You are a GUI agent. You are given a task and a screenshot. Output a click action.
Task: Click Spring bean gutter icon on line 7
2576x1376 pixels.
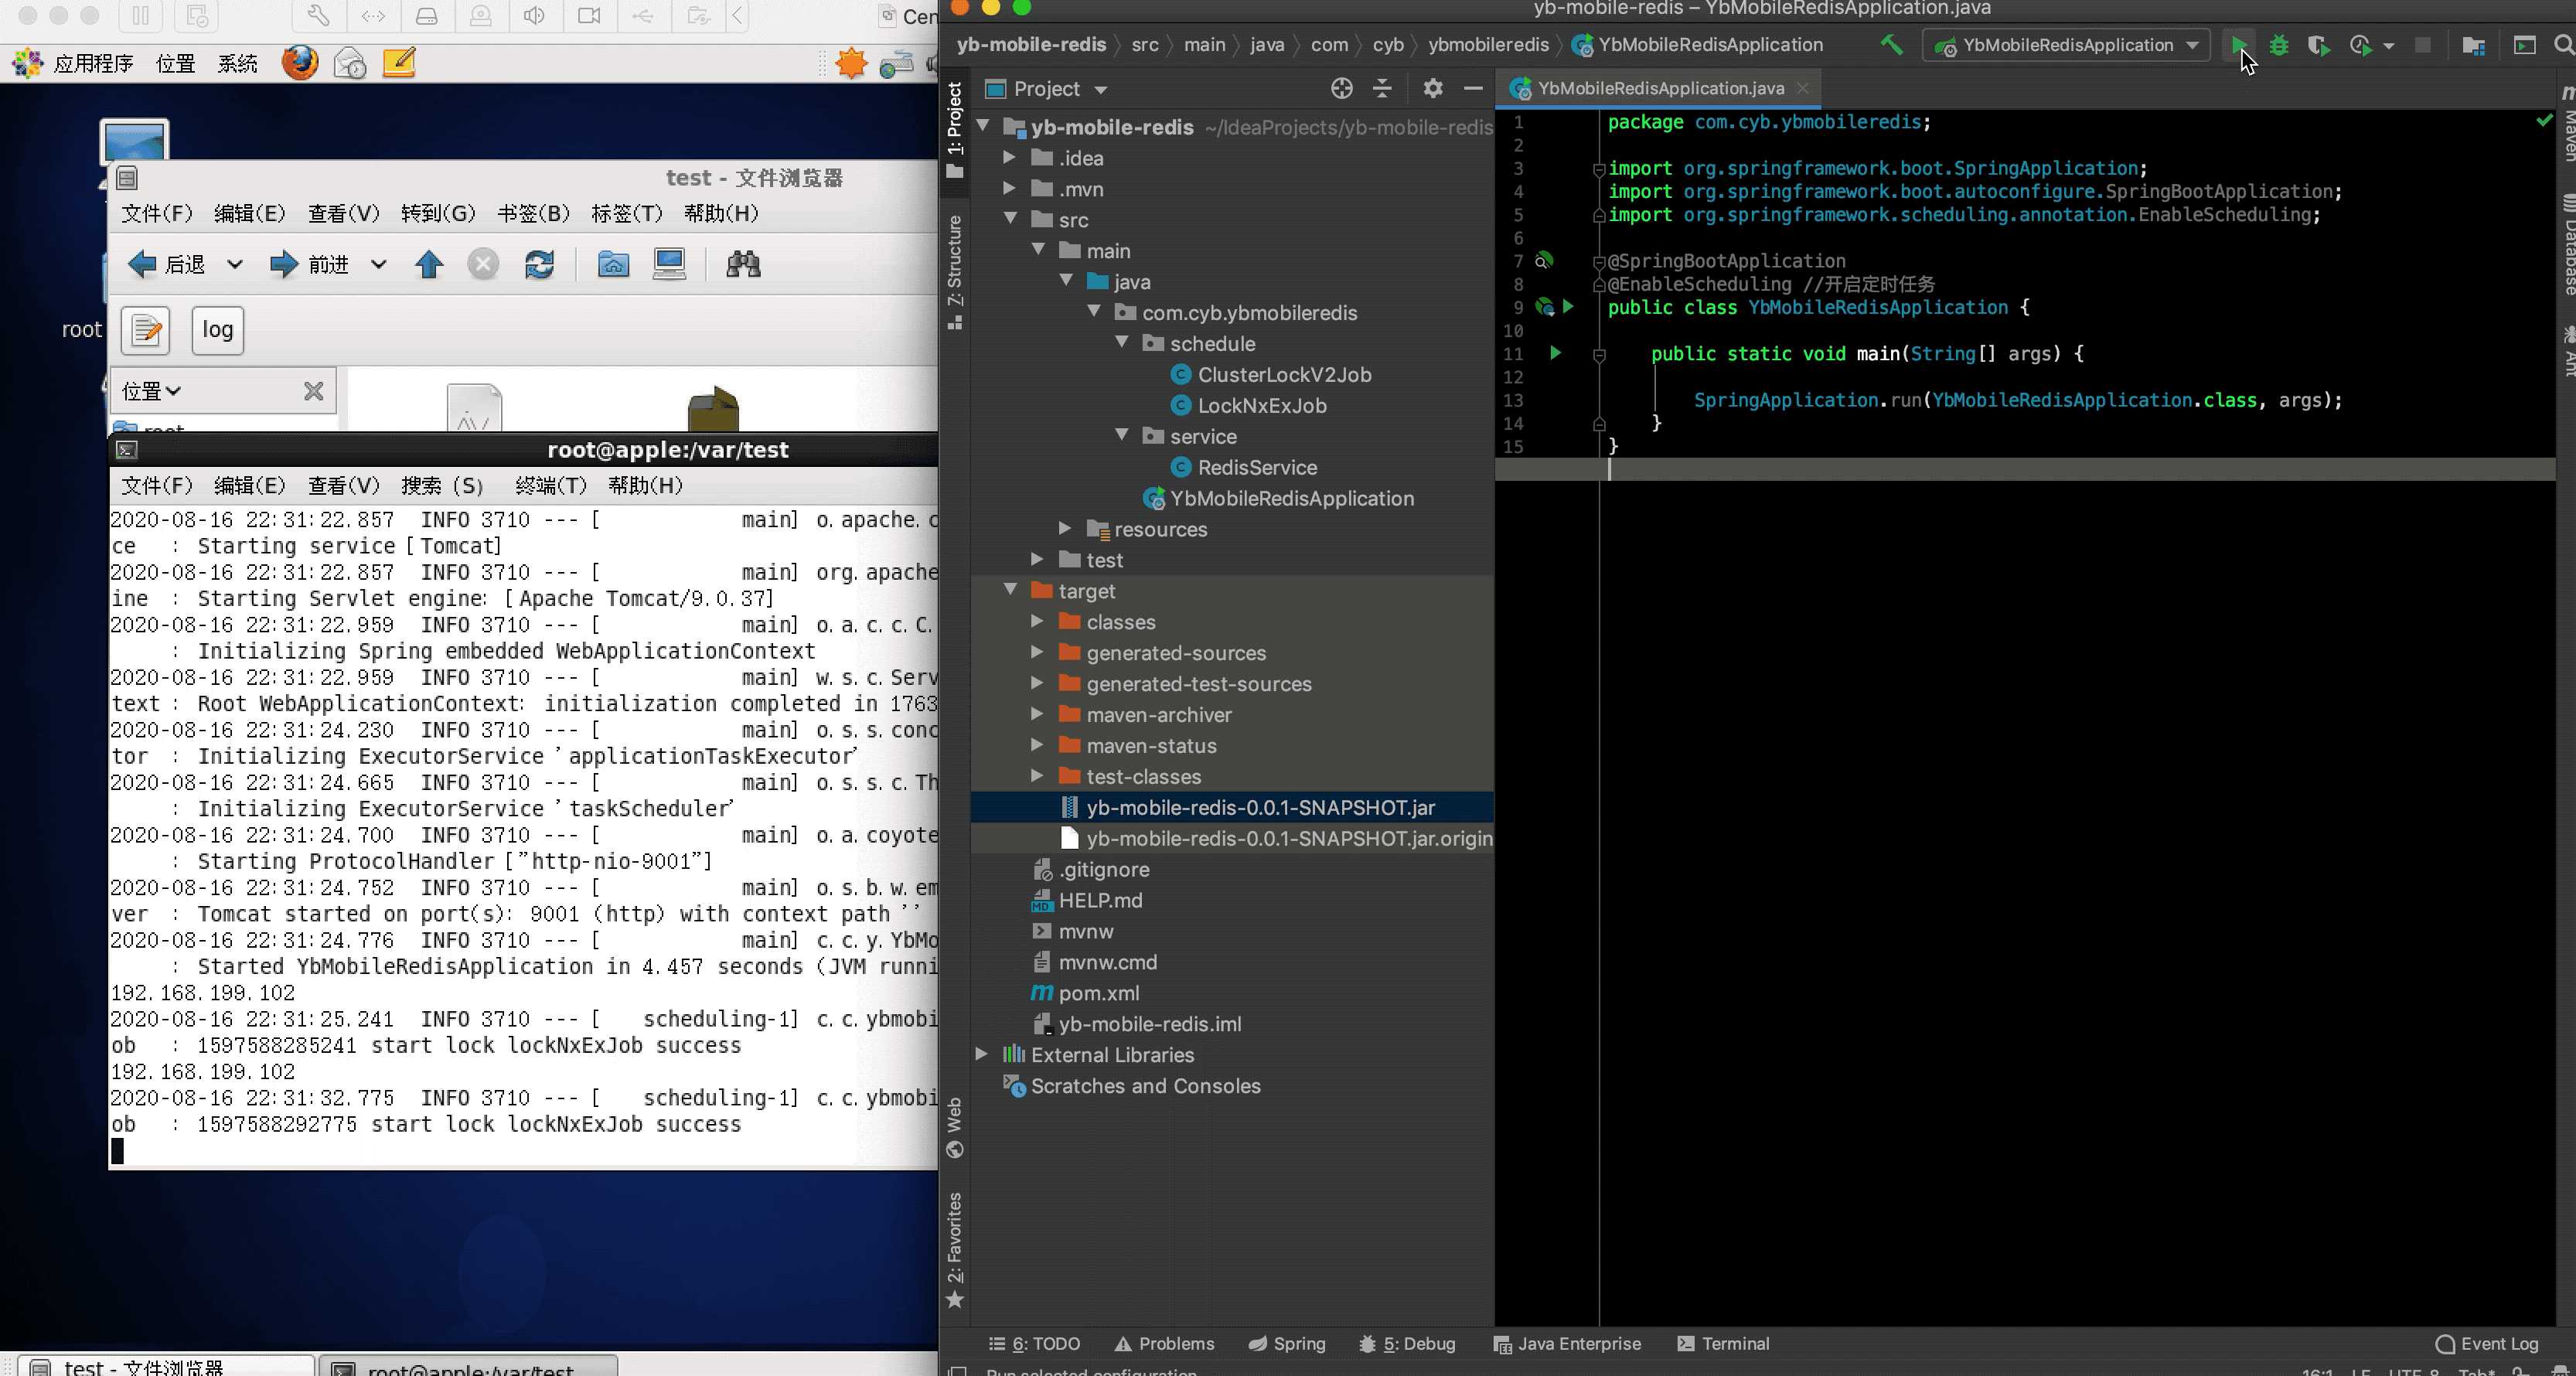1544,261
